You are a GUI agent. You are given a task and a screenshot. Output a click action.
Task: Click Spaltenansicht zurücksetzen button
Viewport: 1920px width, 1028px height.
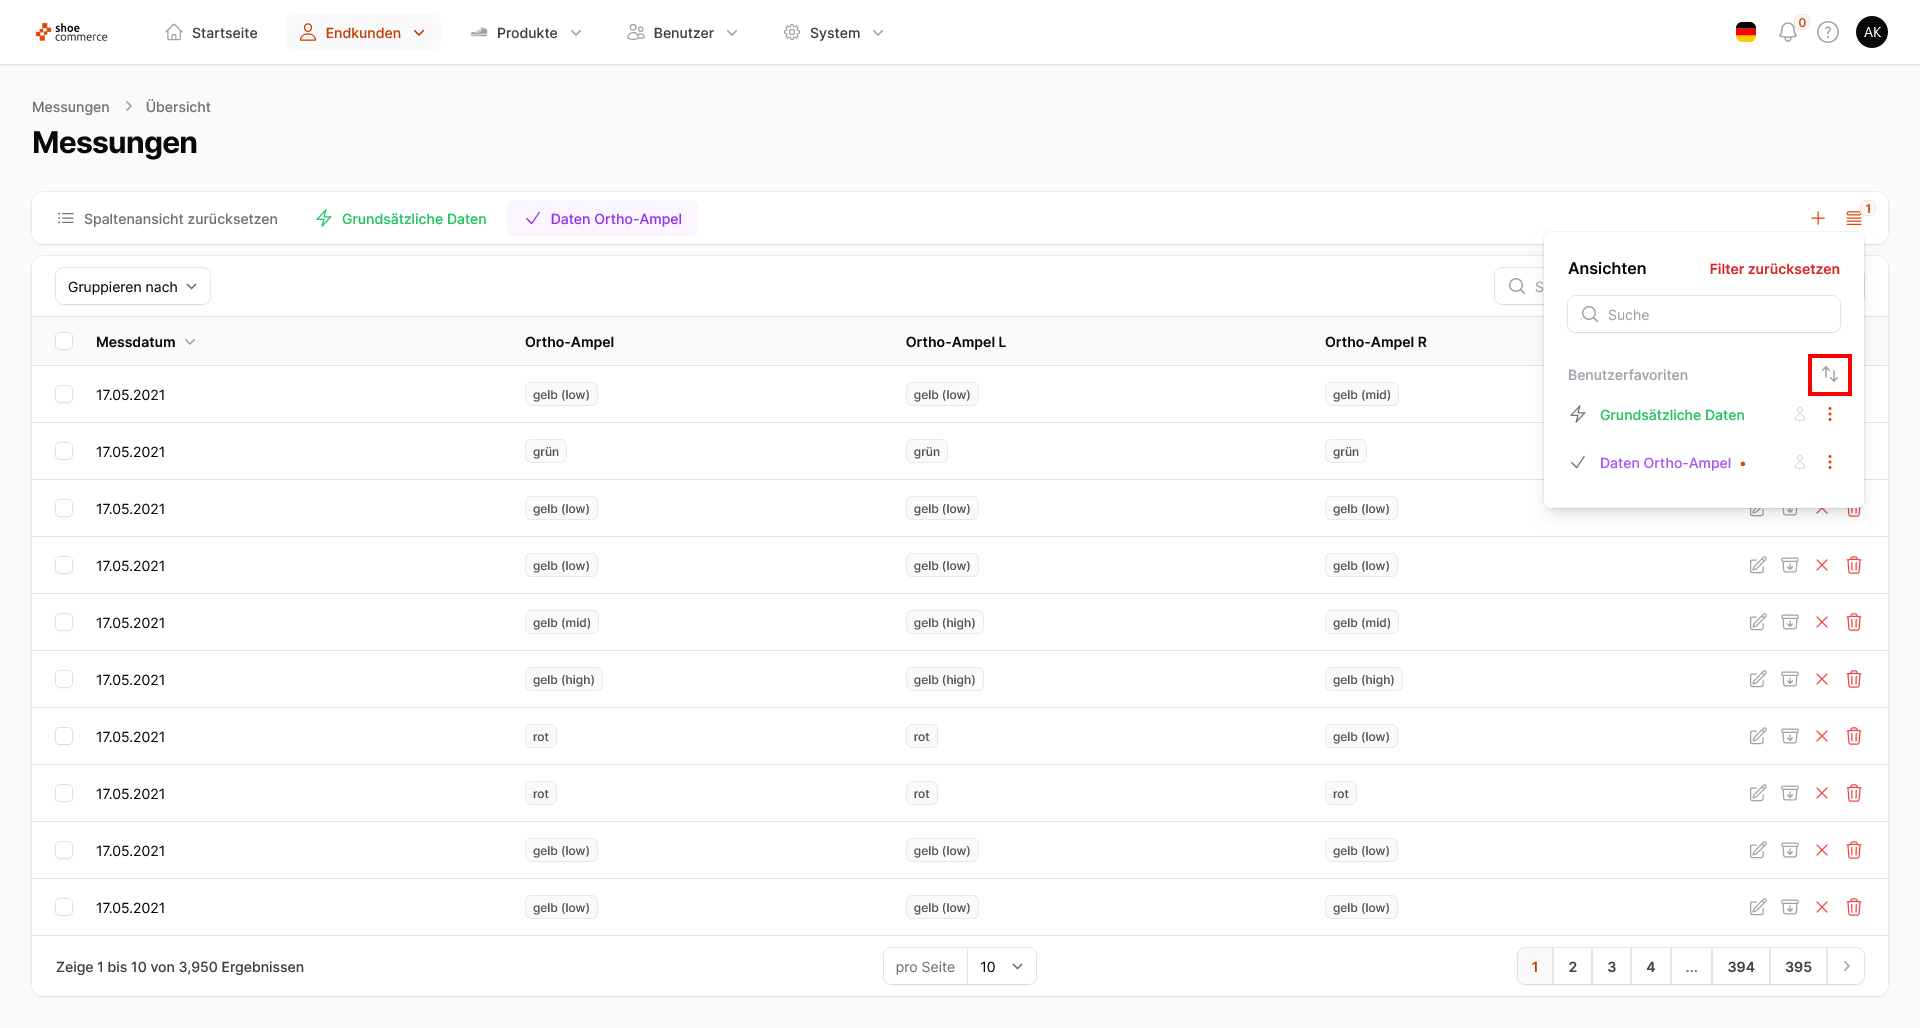point(167,219)
